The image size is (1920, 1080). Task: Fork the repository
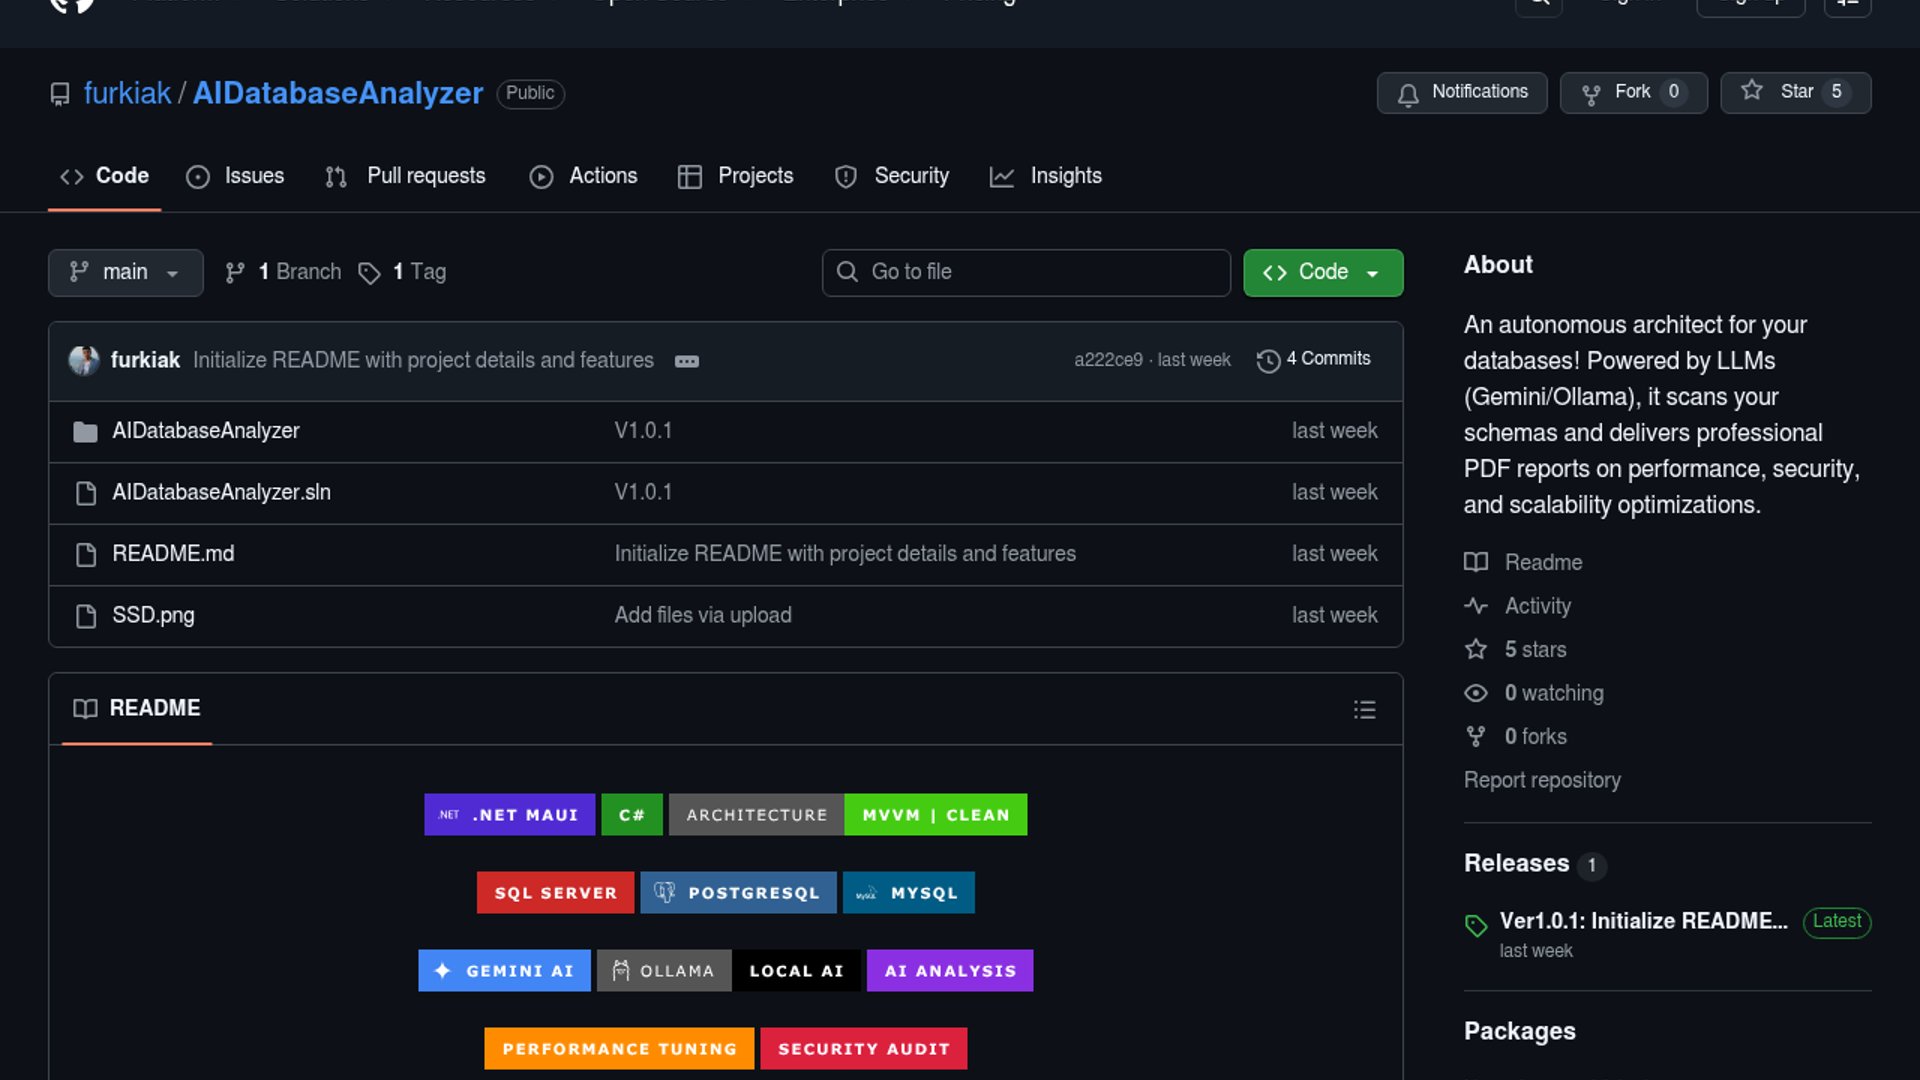(x=1633, y=92)
